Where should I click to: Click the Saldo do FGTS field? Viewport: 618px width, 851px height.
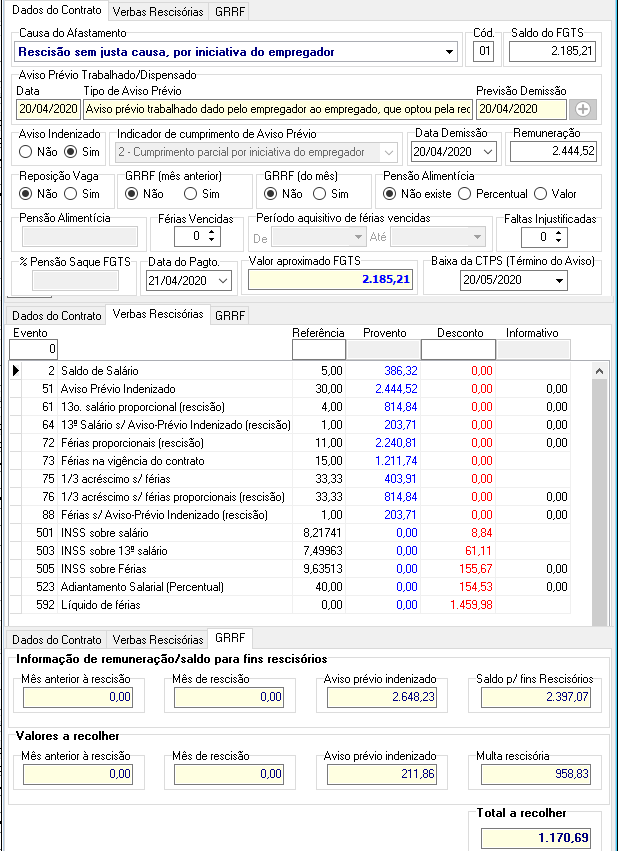[x=552, y=52]
